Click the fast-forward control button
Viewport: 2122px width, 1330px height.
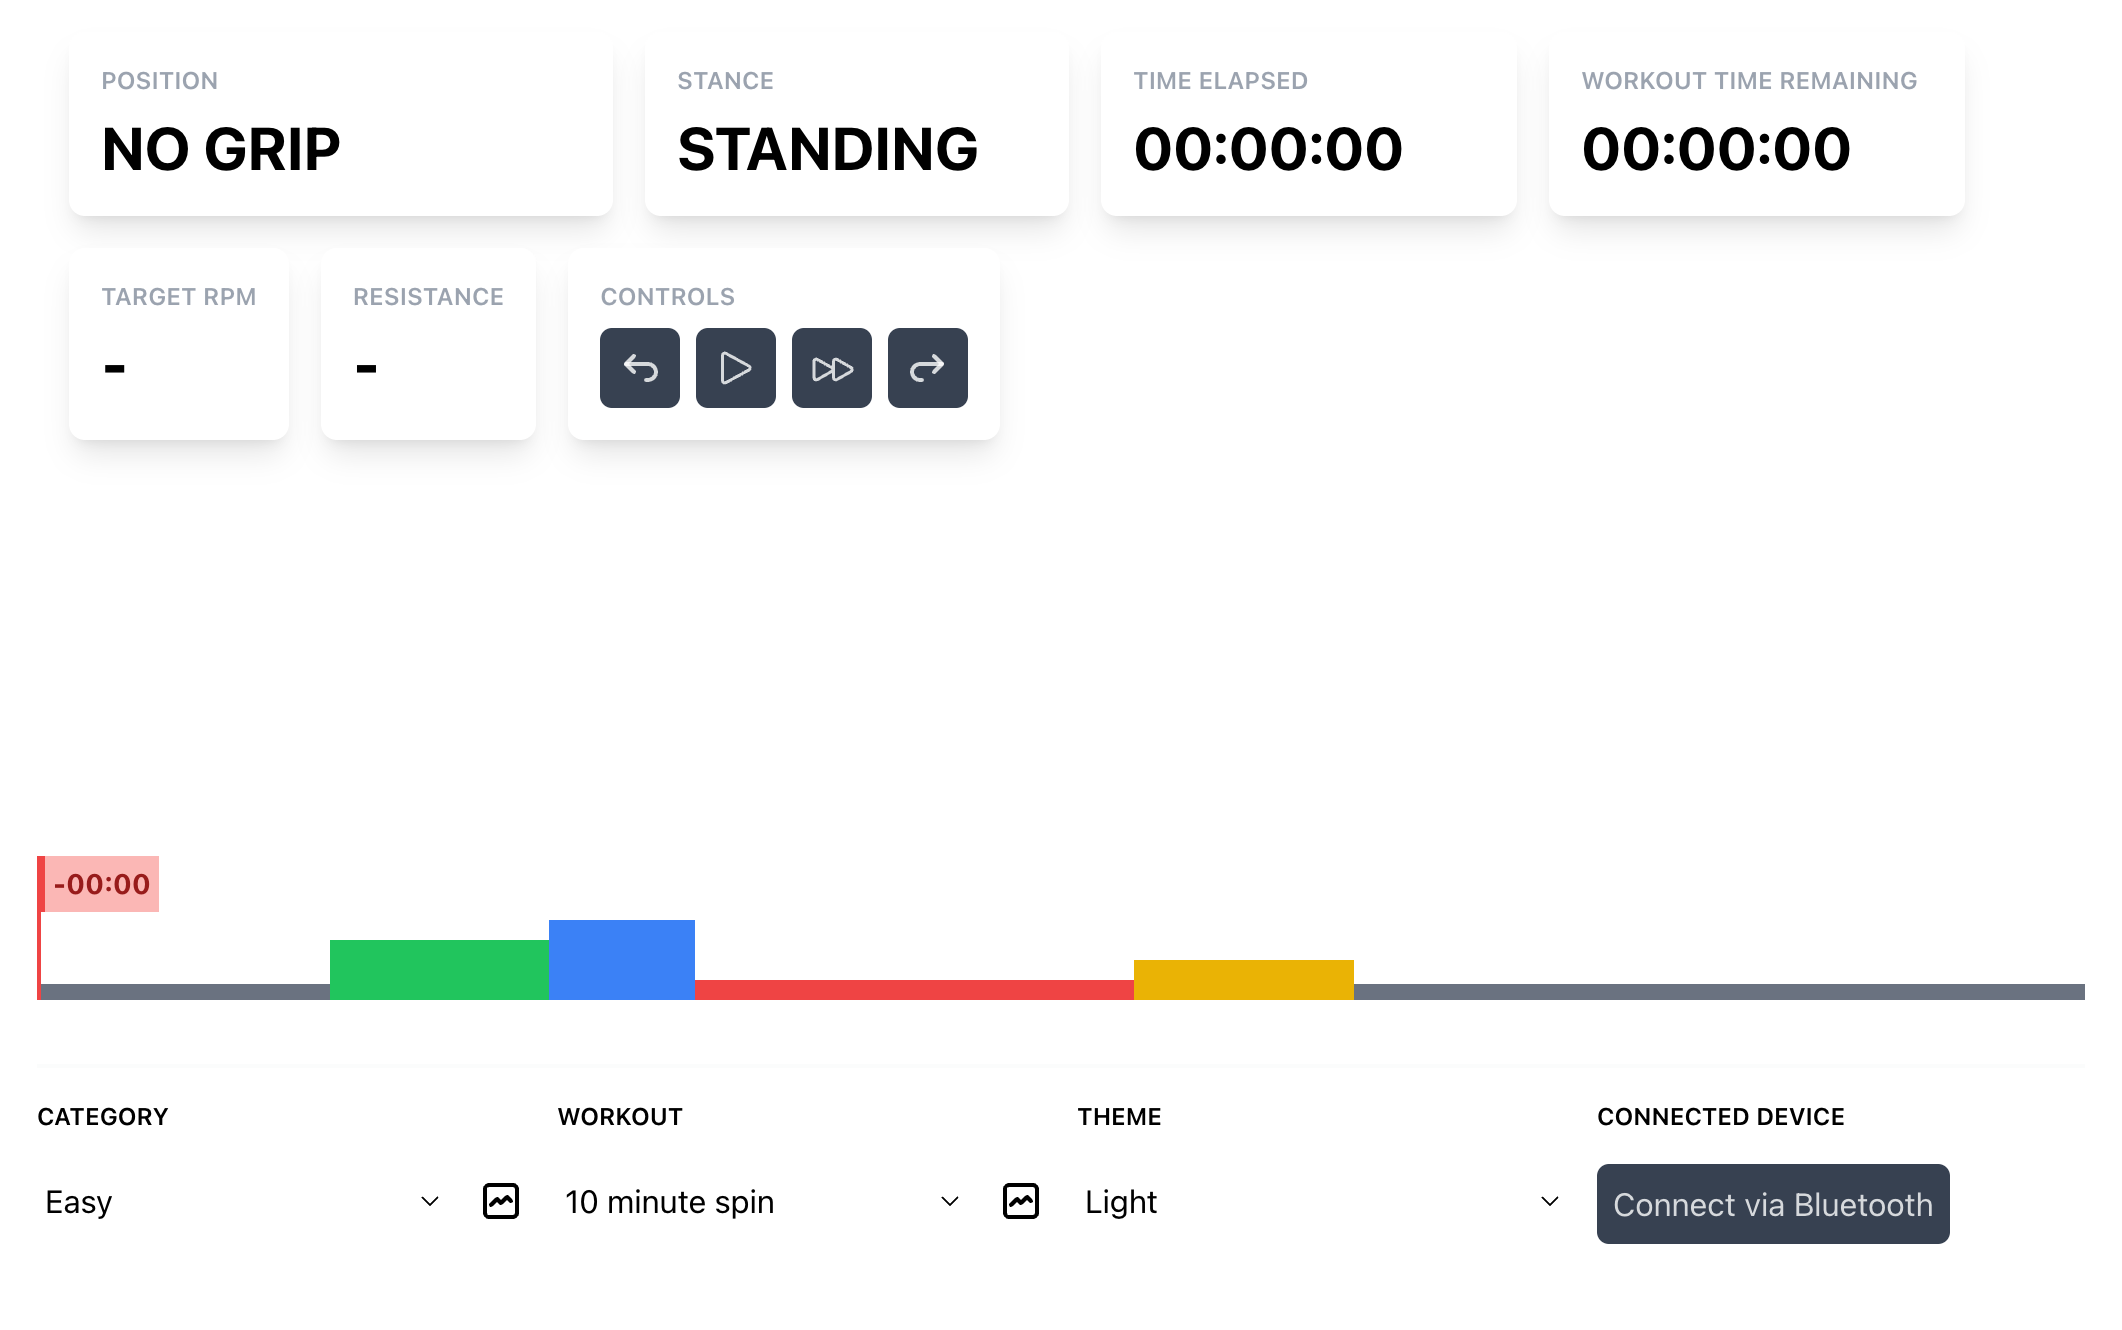(832, 368)
